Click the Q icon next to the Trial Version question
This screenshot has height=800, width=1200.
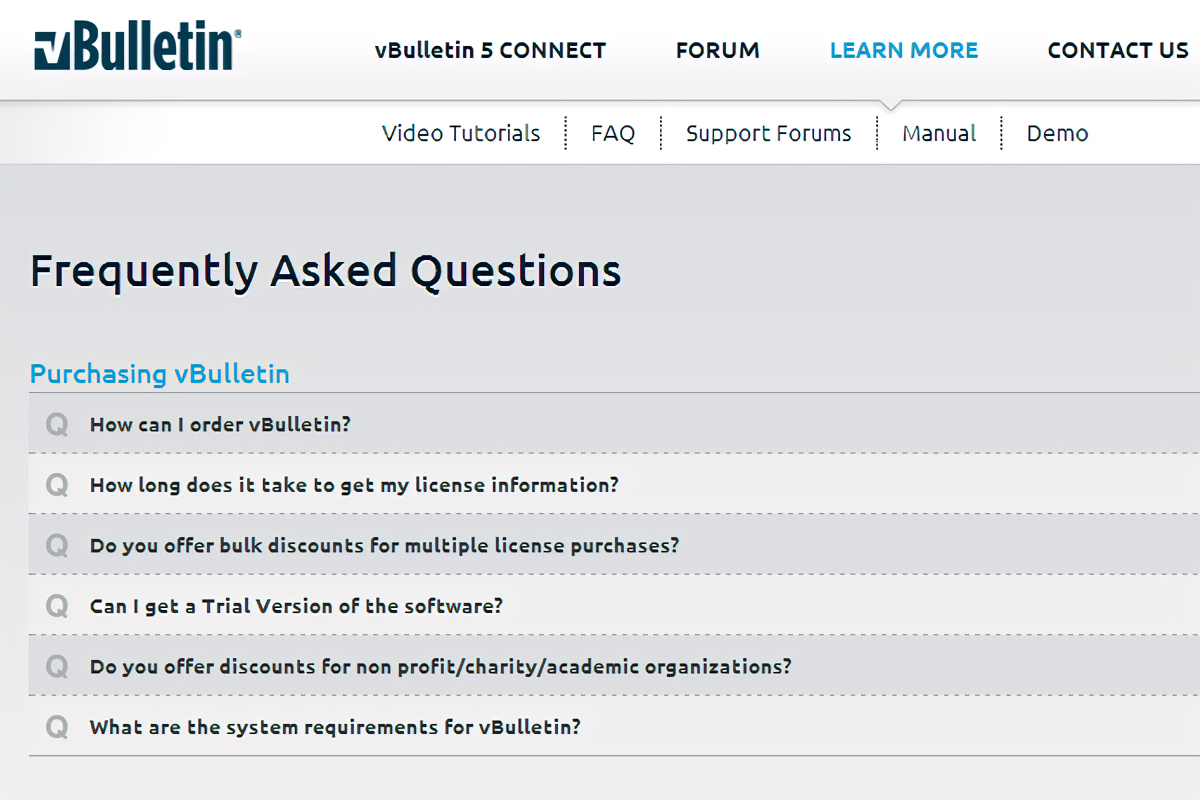click(x=57, y=607)
